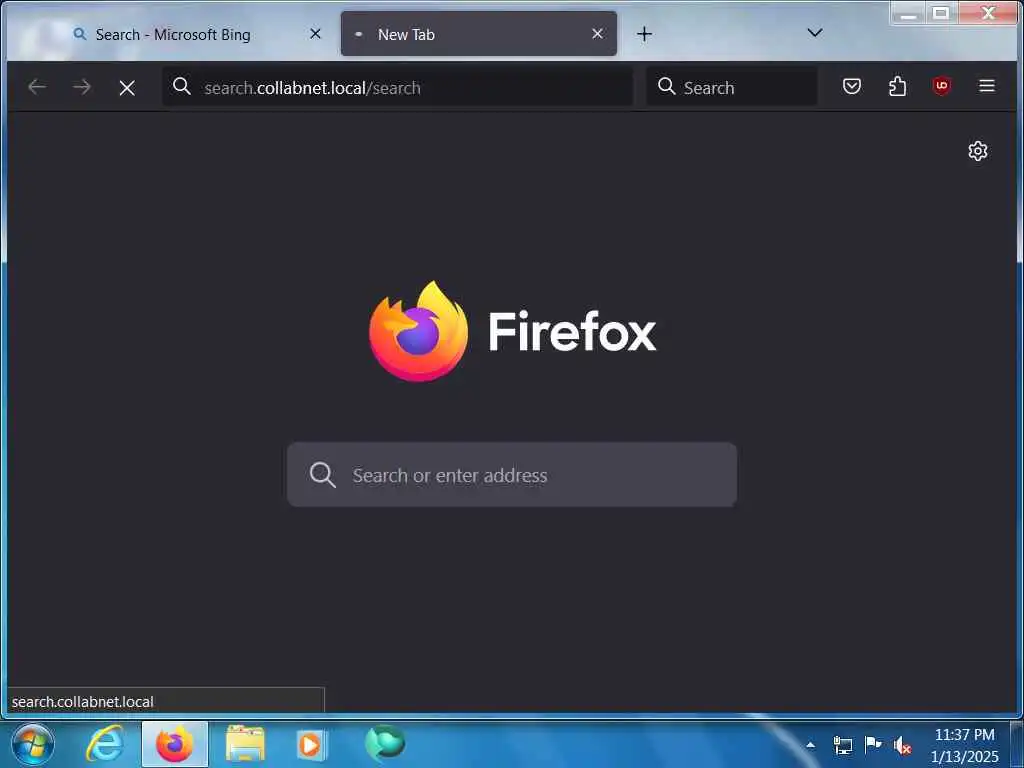
Task: Close the Search - Microsoft Bing tab
Action: pyautogui.click(x=315, y=34)
